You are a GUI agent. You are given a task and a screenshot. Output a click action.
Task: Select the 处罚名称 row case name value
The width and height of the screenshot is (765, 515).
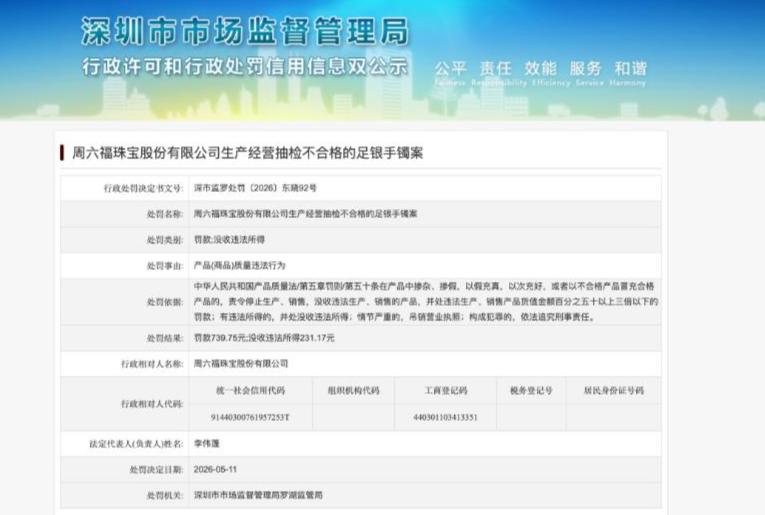coord(305,214)
